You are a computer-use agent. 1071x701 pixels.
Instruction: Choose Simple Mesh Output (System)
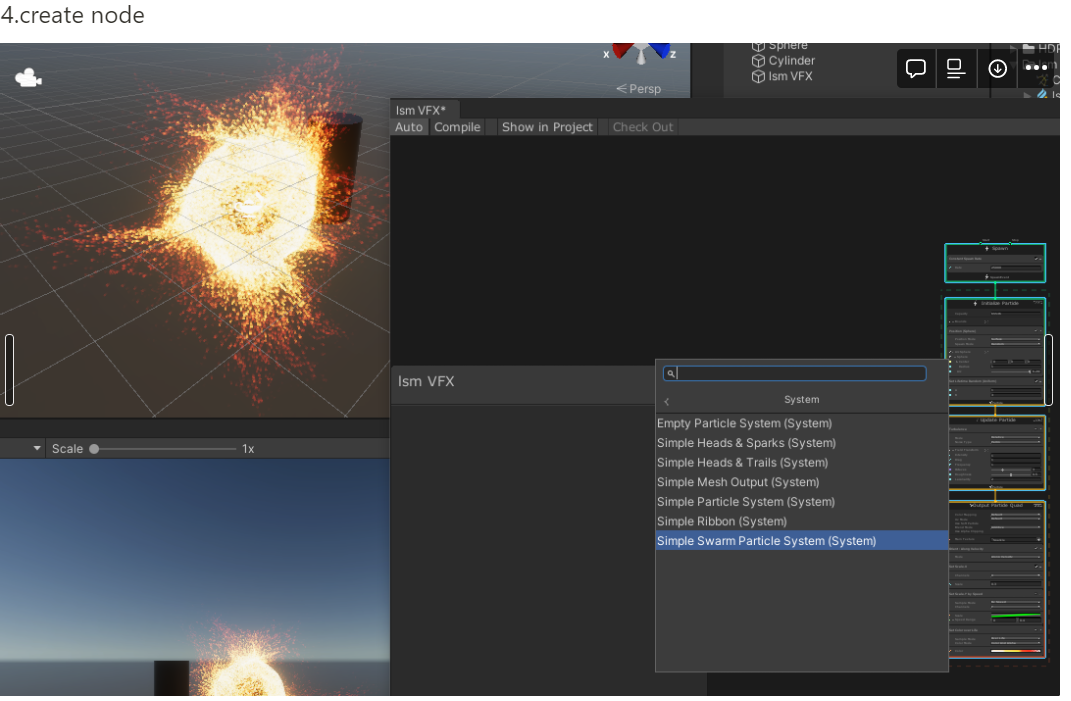pos(801,482)
